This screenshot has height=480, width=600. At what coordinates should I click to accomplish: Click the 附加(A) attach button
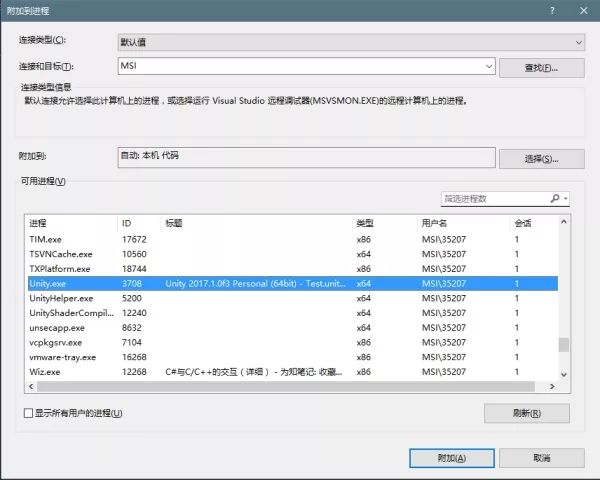pos(452,458)
